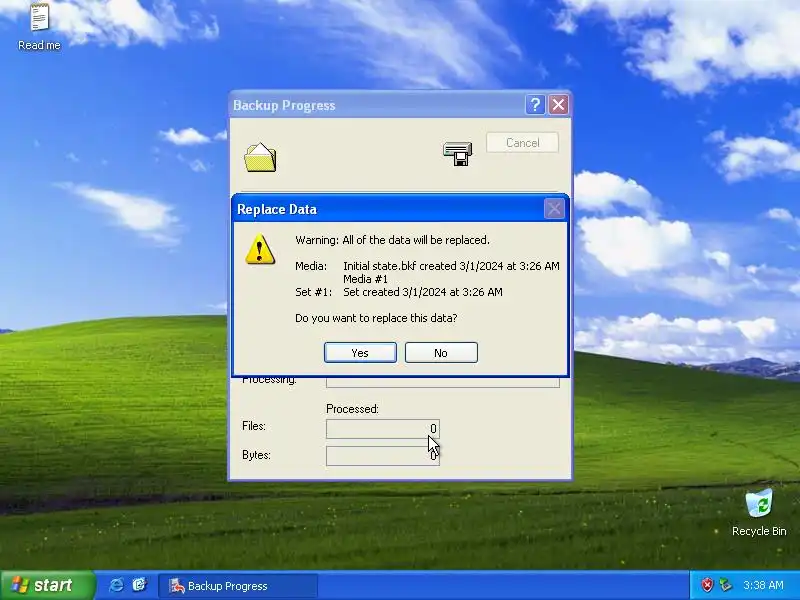This screenshot has height=600, width=800.
Task: Select Backup Progress taskbar button
Action: pos(238,586)
